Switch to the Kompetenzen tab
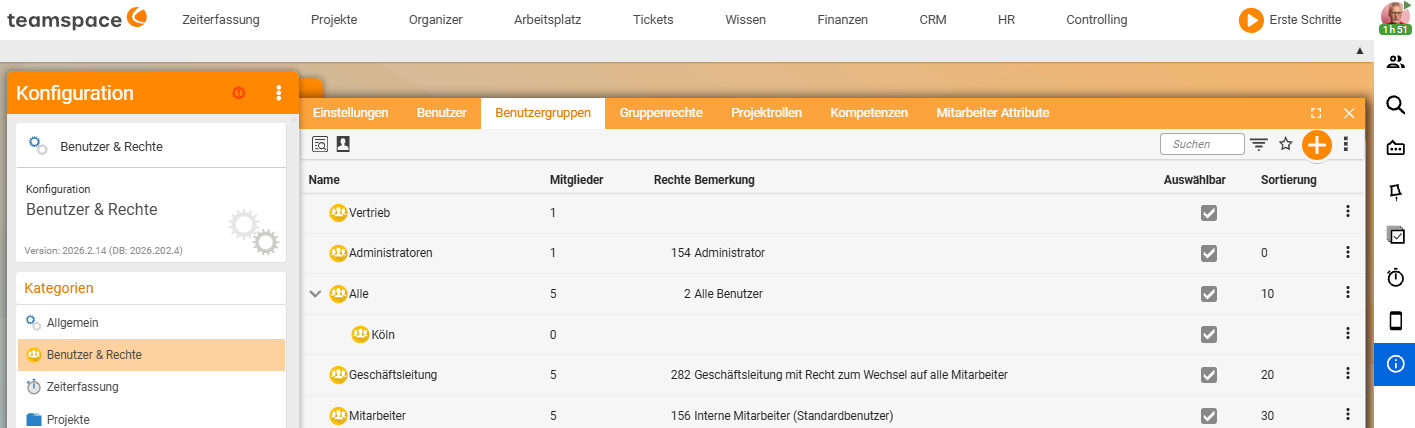 point(869,113)
